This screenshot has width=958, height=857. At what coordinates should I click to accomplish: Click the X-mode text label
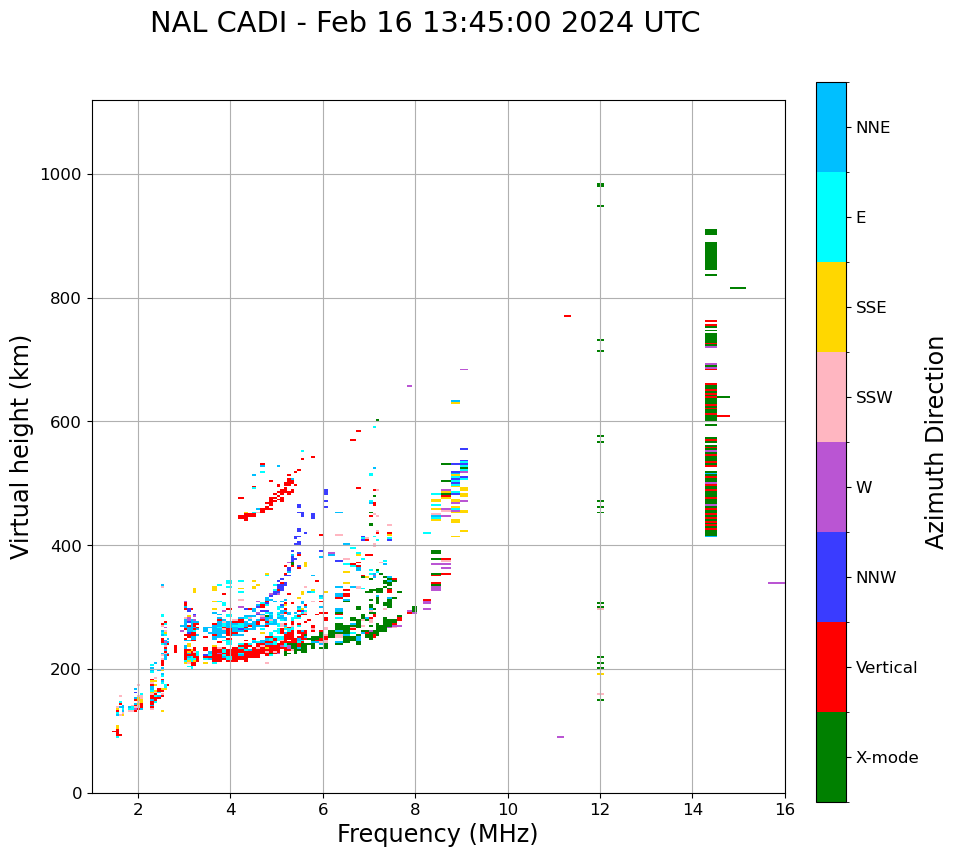click(x=886, y=758)
